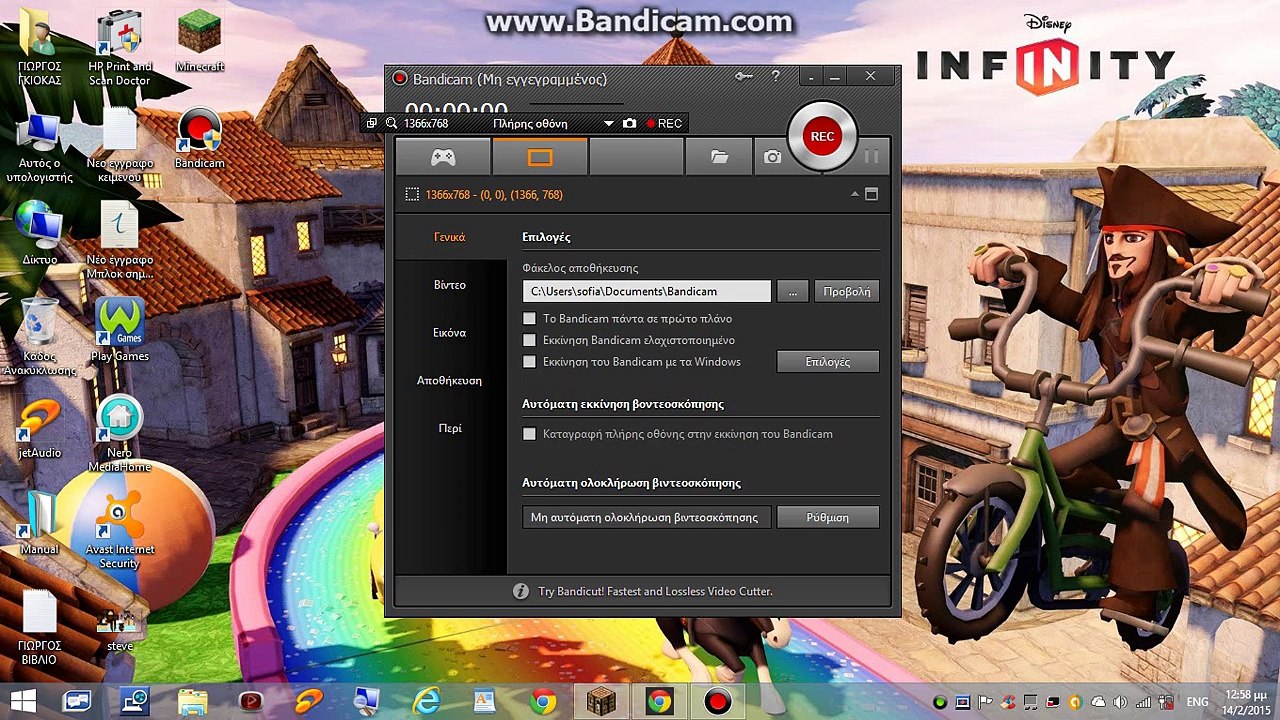
Task: Select the Bandicam desktop shortcut
Action: [x=200, y=138]
